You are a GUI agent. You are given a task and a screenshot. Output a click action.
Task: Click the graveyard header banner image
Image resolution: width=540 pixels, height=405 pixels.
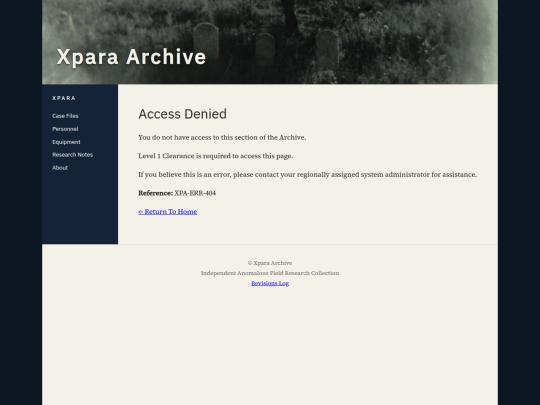click(270, 42)
